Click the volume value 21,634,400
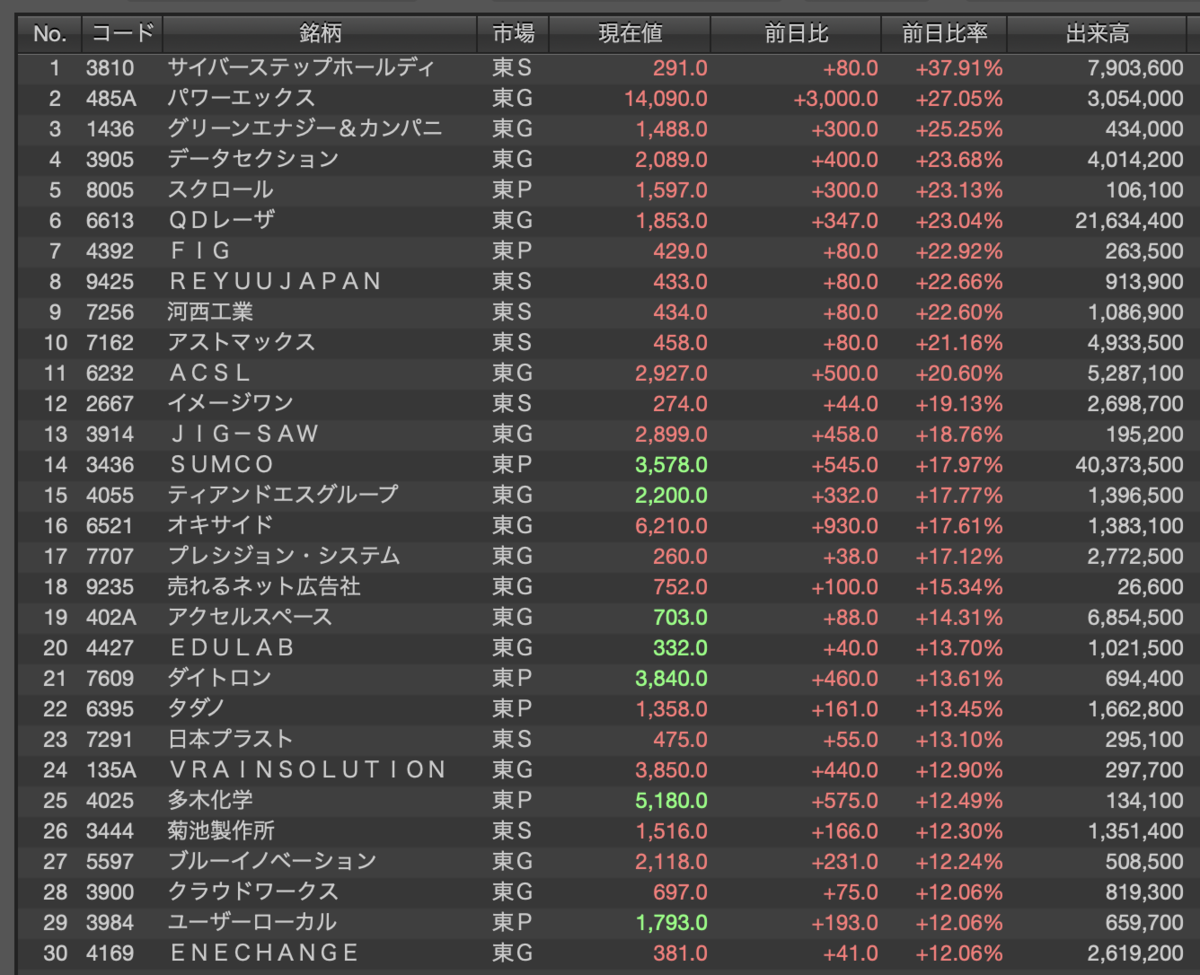The width and height of the screenshot is (1200, 975). coord(1130,220)
